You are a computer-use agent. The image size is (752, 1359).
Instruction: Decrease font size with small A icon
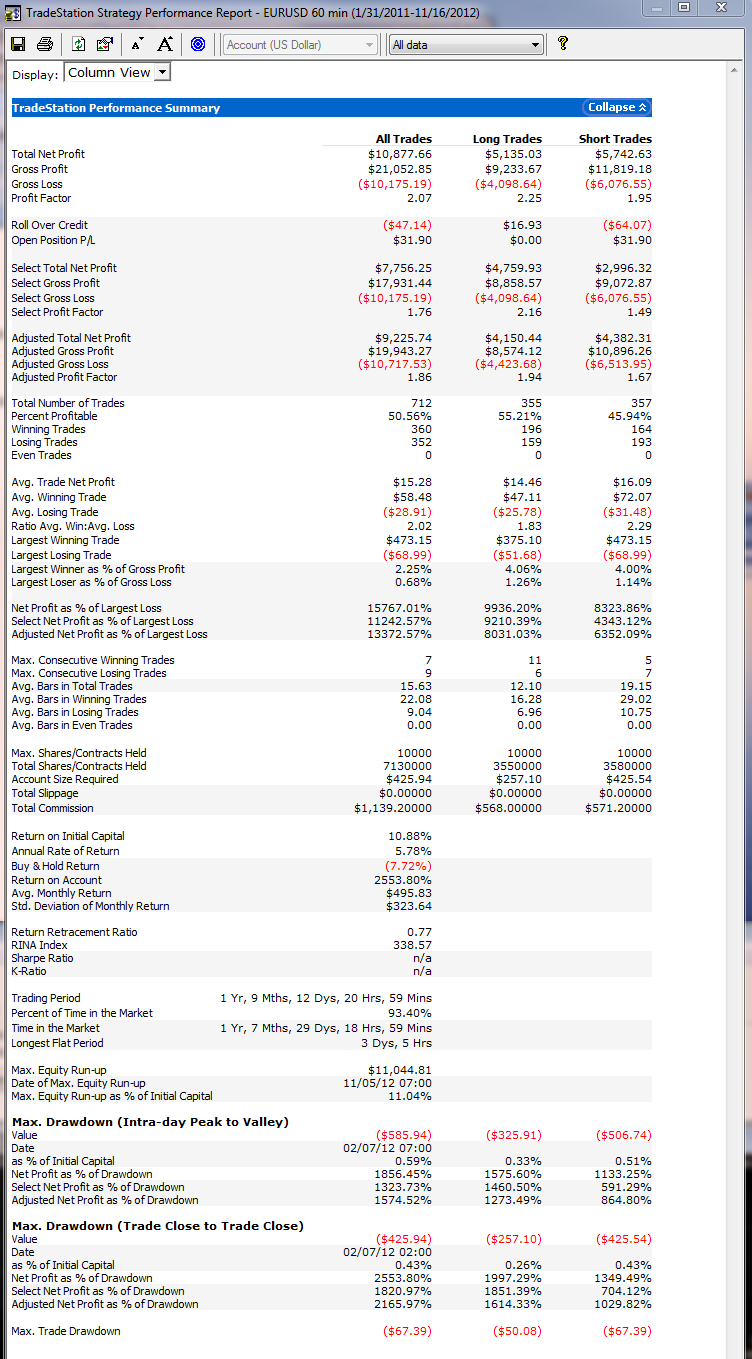tap(138, 45)
